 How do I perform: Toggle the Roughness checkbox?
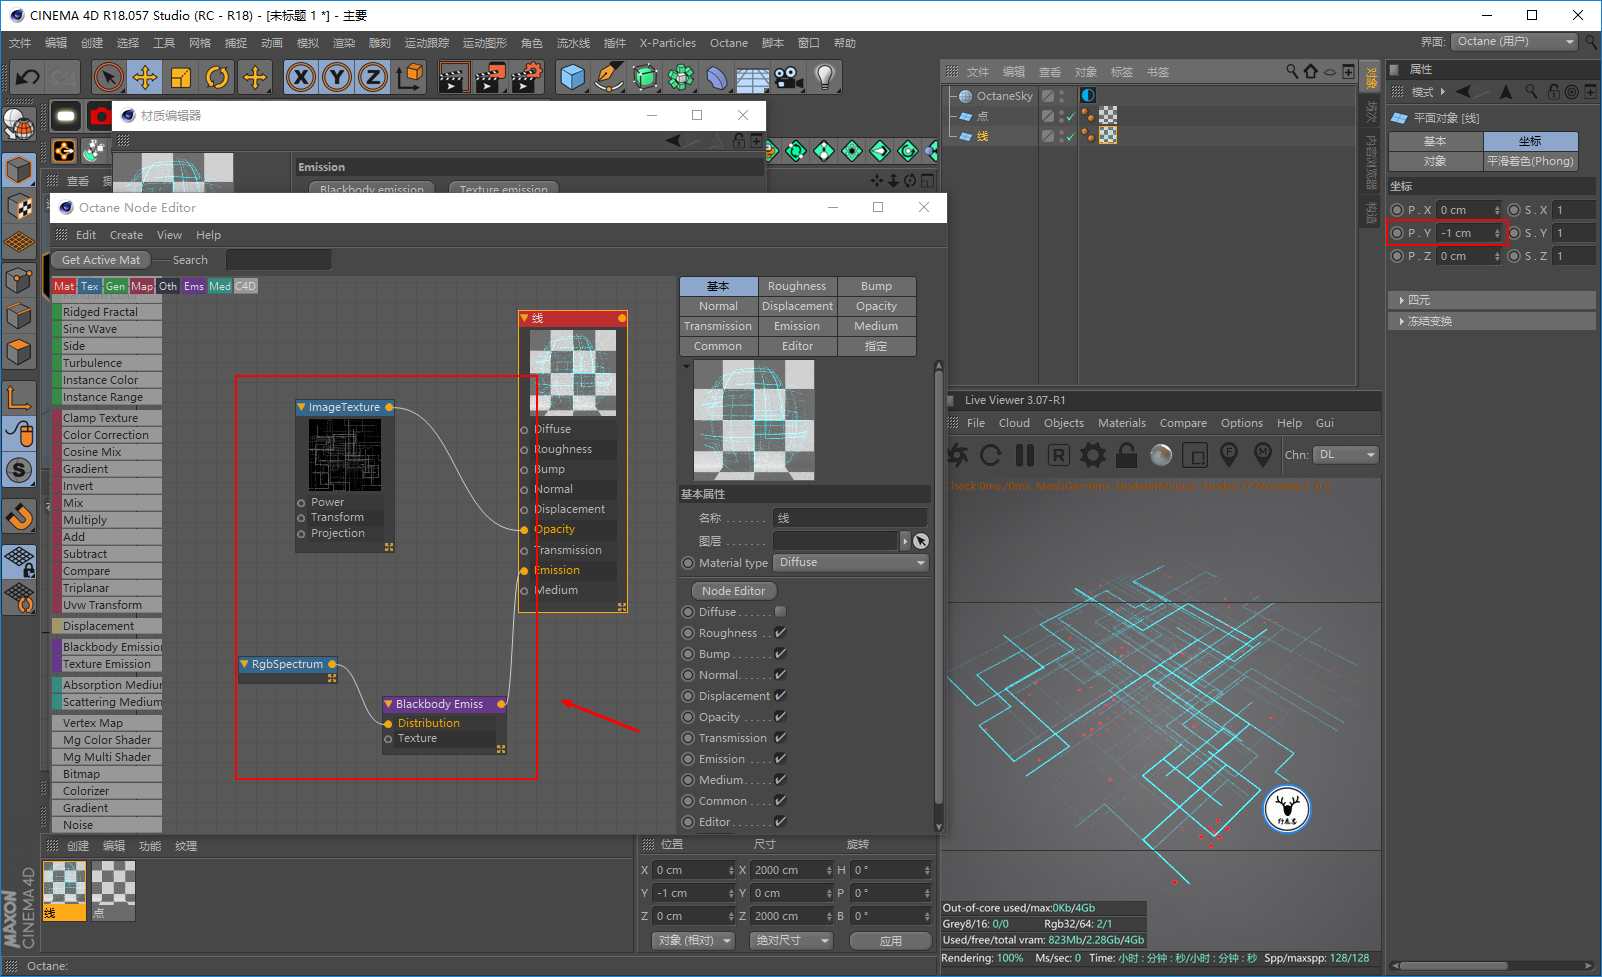pyautogui.click(x=780, y=633)
